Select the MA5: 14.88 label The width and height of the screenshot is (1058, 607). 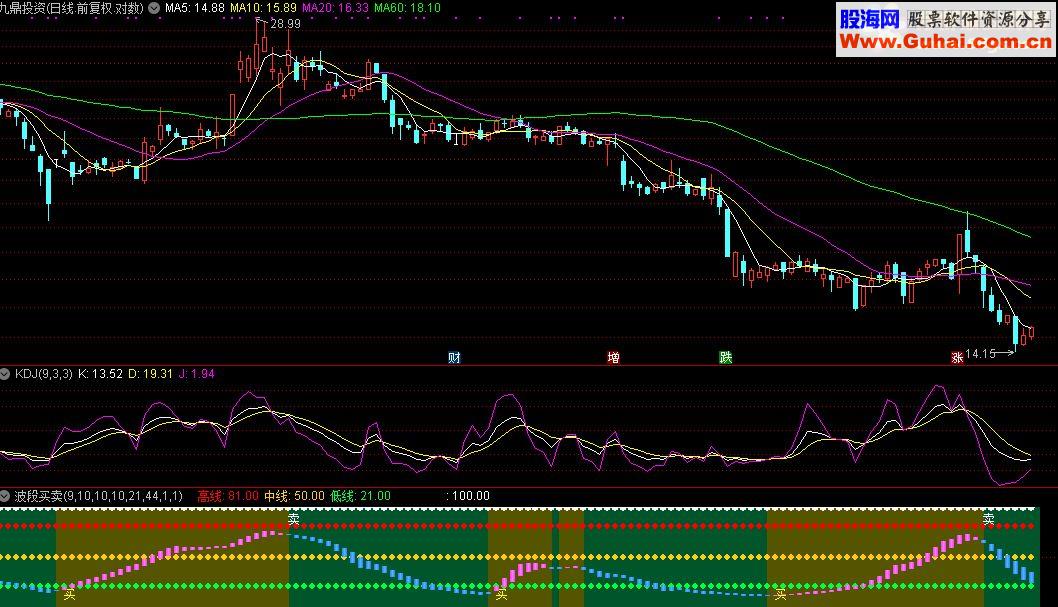click(x=195, y=8)
